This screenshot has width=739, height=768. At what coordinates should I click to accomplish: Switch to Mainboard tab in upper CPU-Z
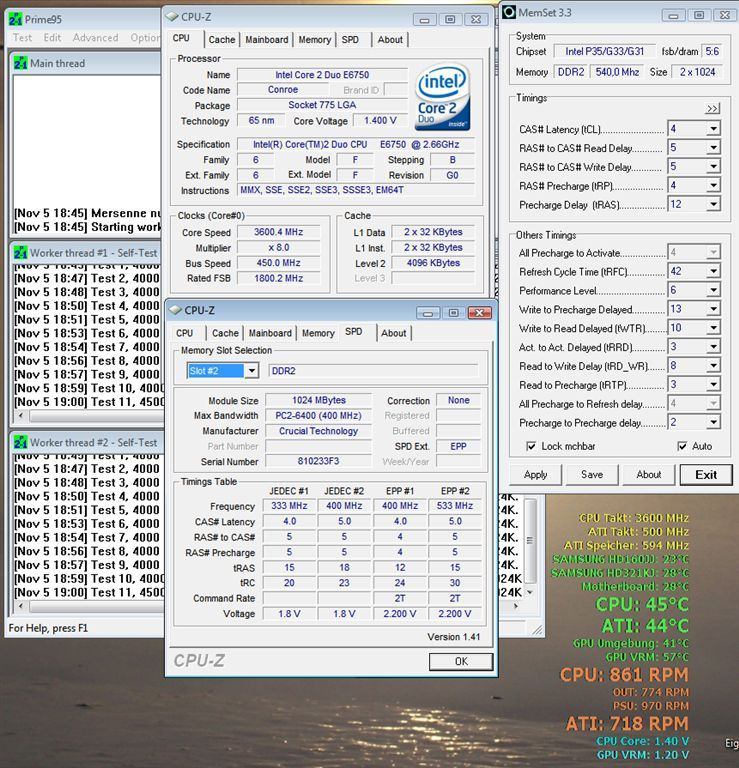(x=267, y=40)
